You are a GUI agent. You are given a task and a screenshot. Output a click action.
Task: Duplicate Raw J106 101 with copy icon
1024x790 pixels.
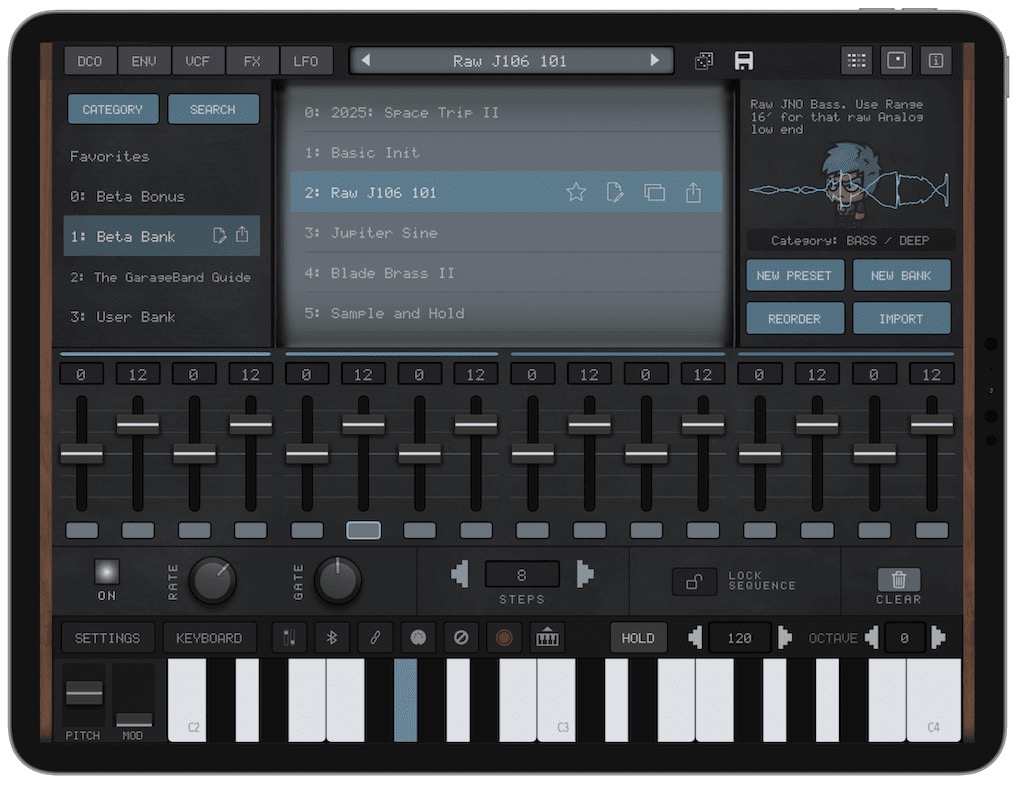click(x=654, y=193)
